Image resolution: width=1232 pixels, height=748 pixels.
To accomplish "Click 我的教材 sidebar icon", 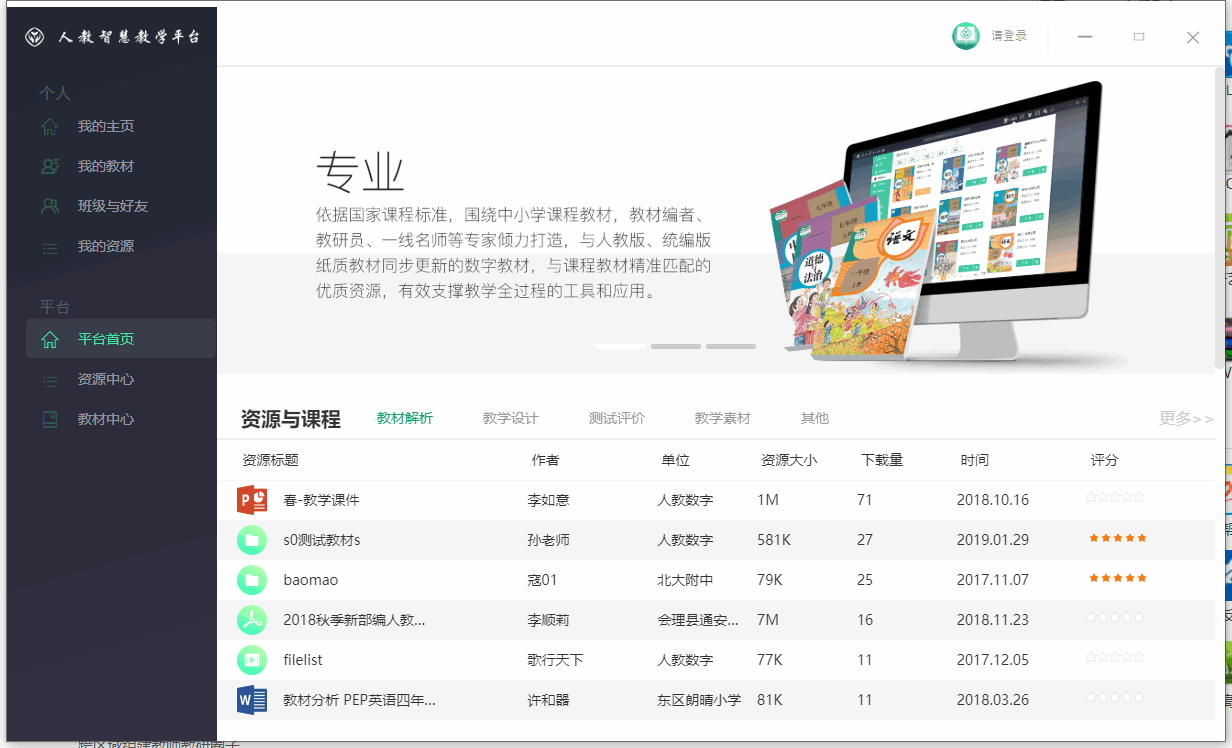I will click(49, 167).
